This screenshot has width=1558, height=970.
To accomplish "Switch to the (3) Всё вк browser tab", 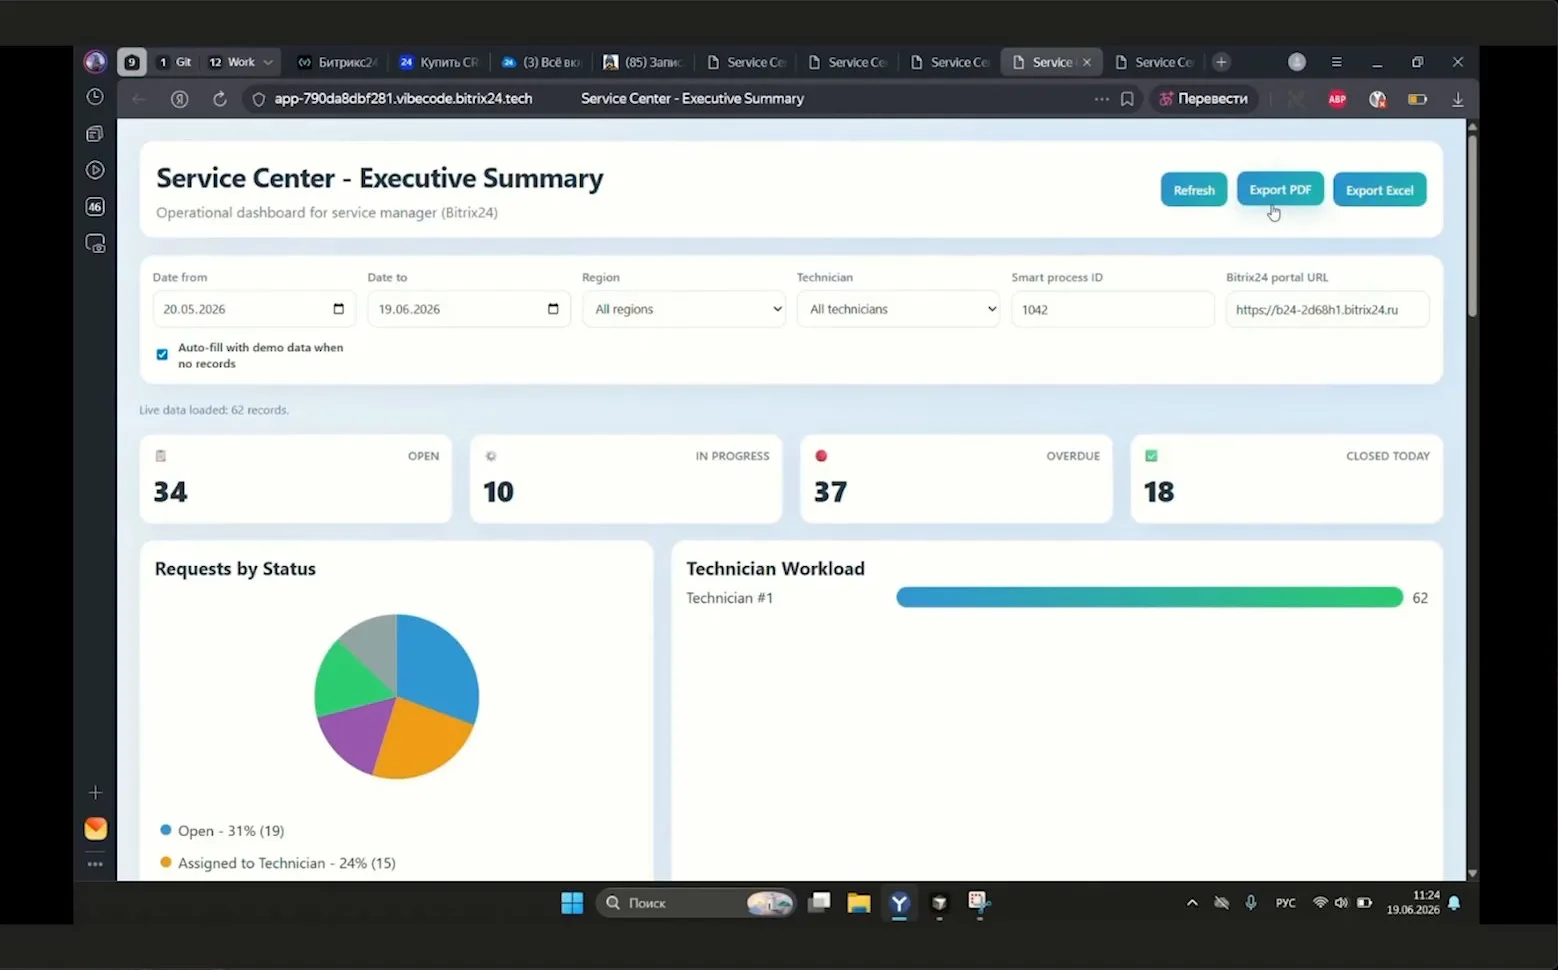I will pos(541,62).
